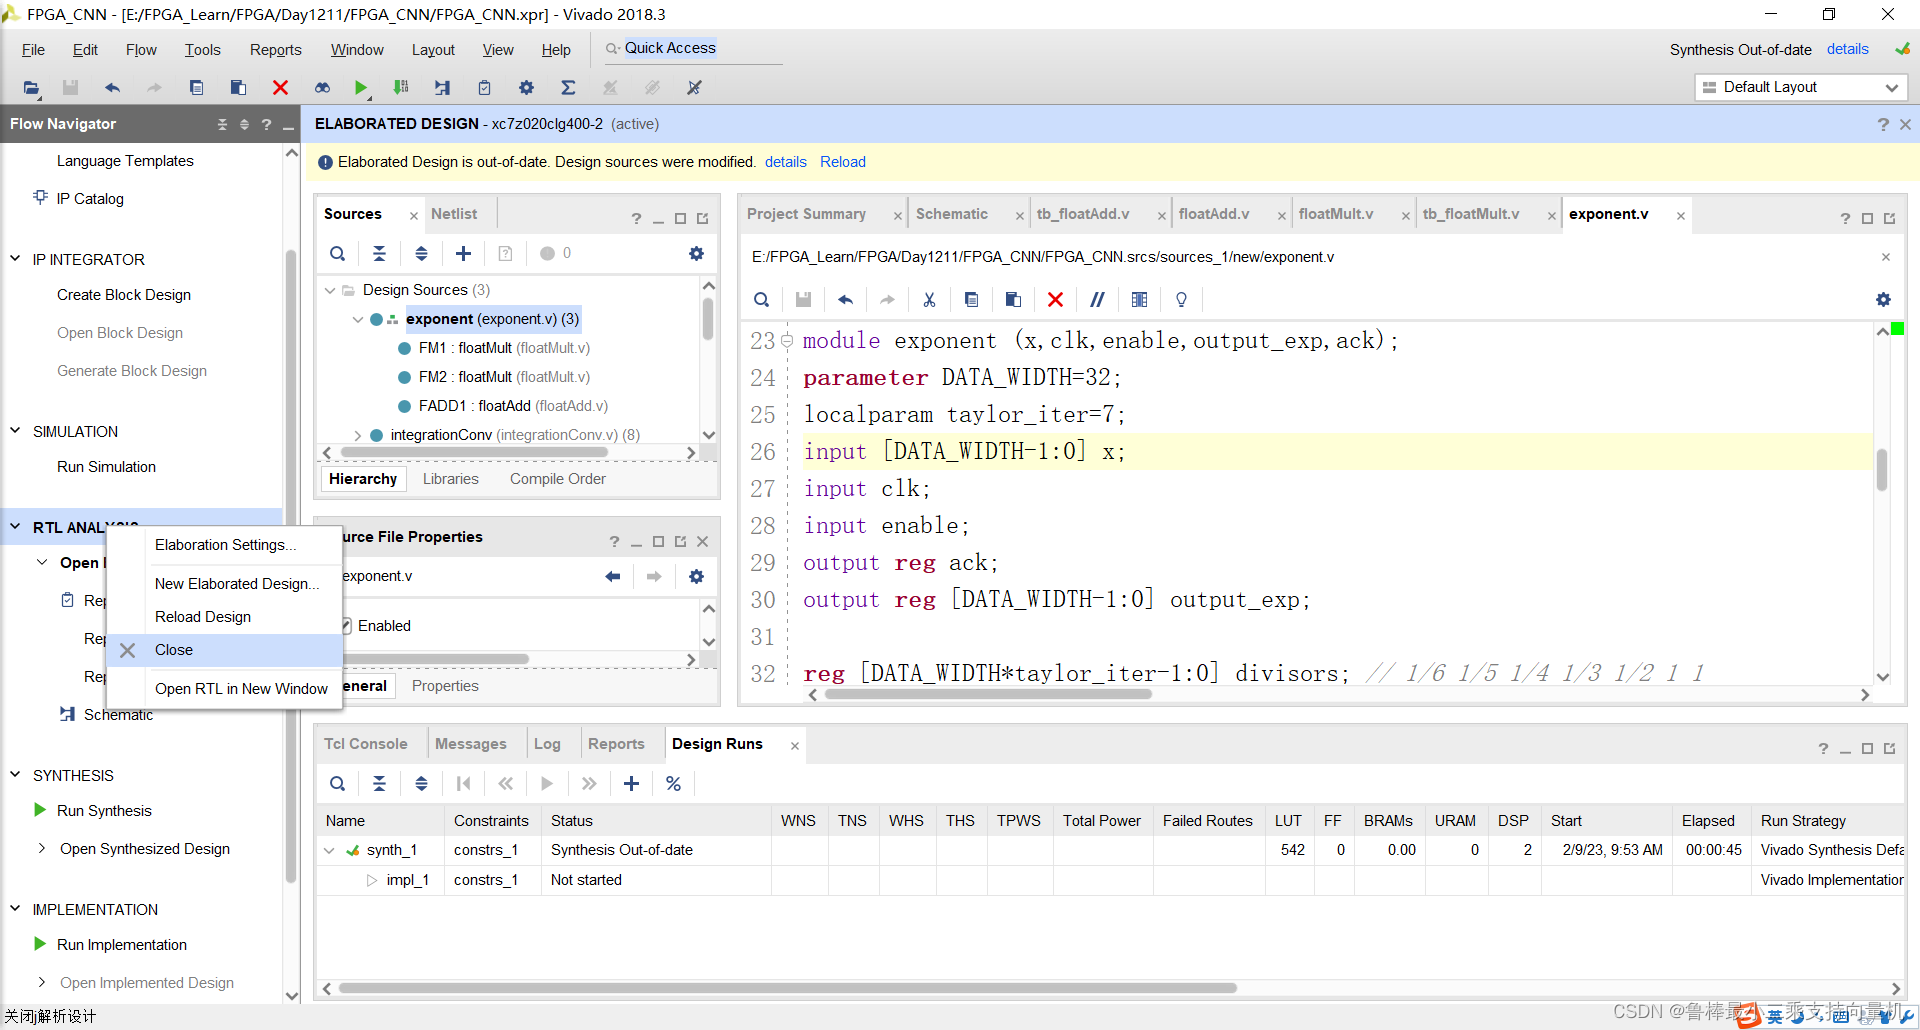Click the code editor vertical scrollbar thumb
1920x1030 pixels.
(1882, 469)
